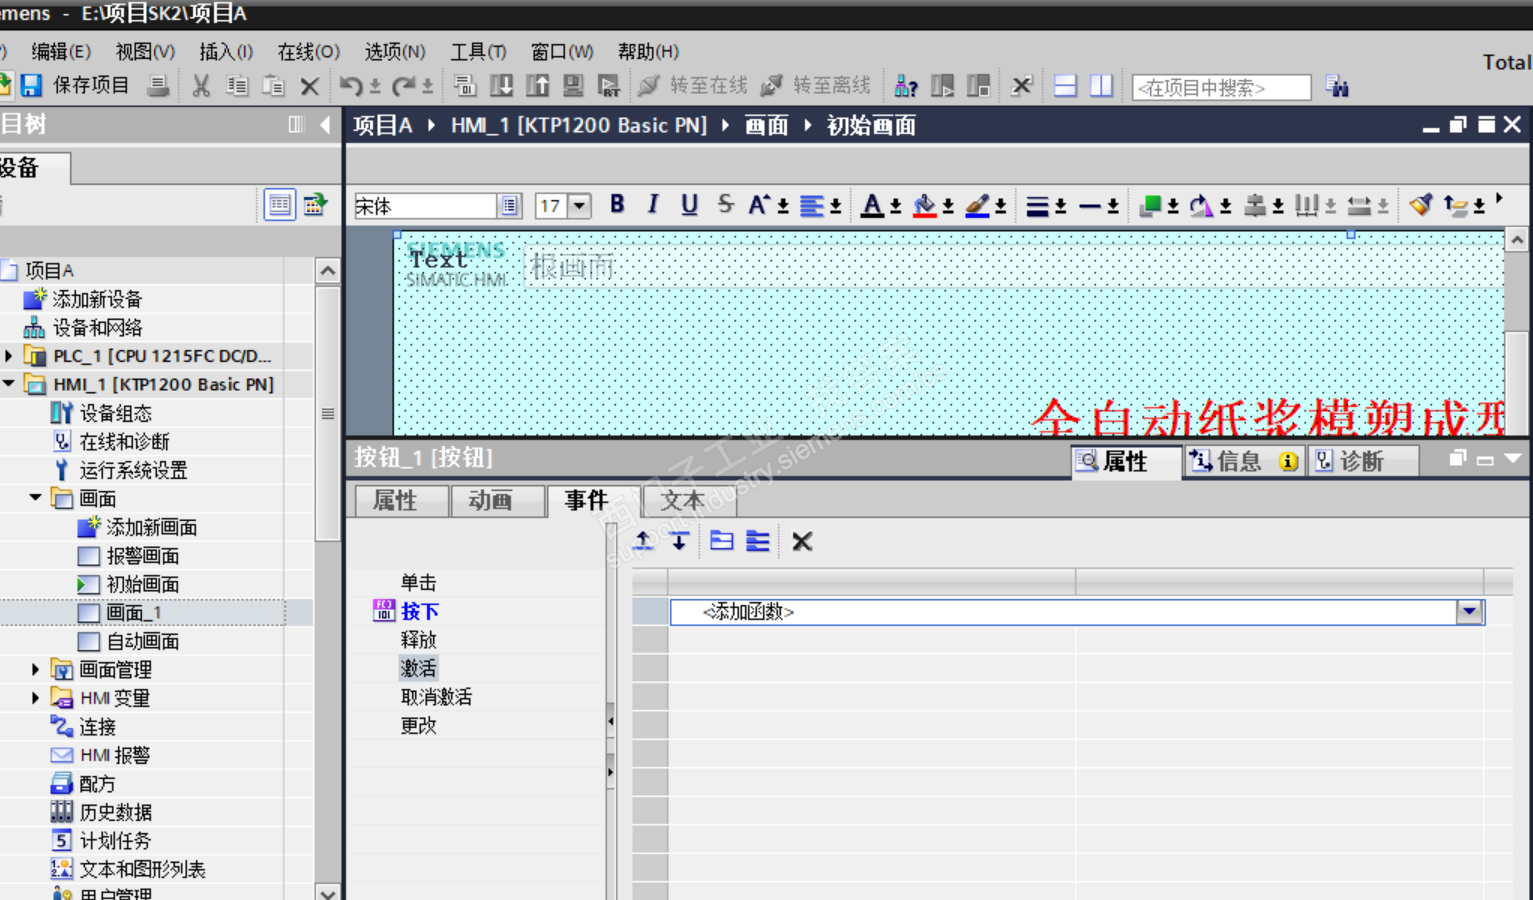Open the 编辑(E) menu
Image resolution: width=1533 pixels, height=900 pixels.
point(61,51)
